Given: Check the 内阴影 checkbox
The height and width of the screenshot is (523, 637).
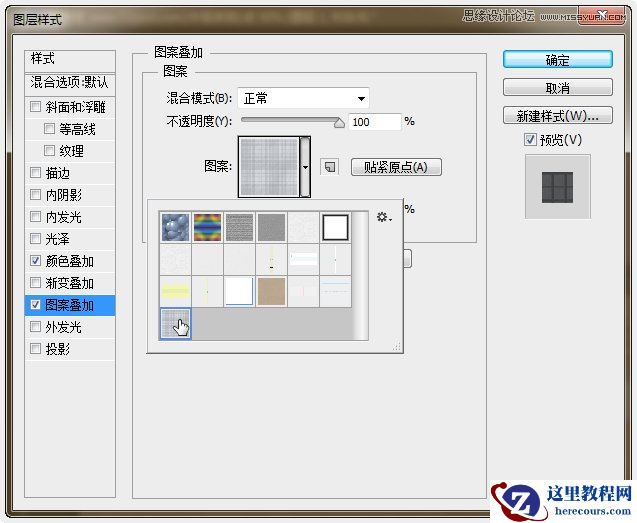Looking at the screenshot, I should 36,195.
